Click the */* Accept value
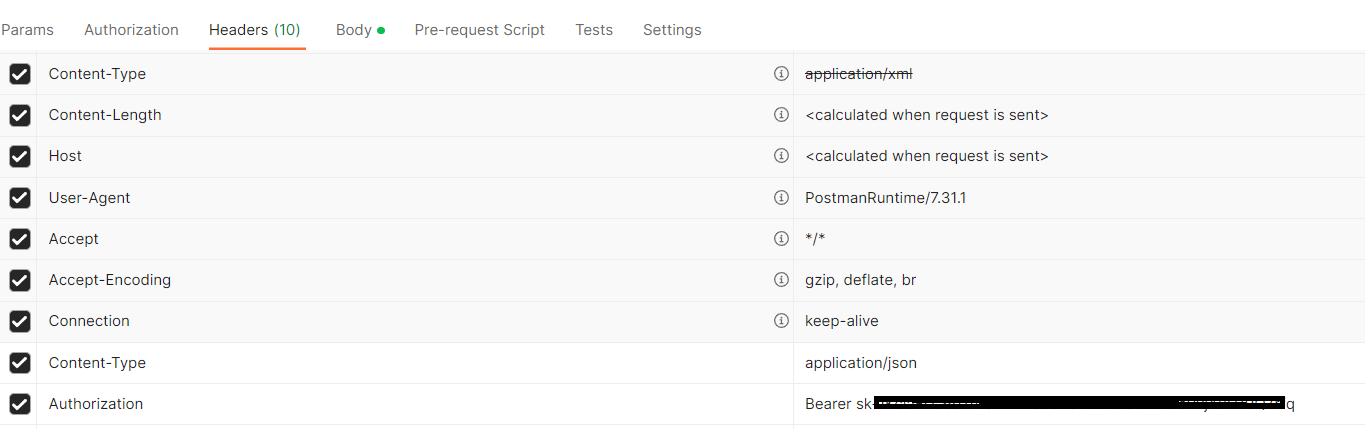1365x429 pixels. pyautogui.click(x=815, y=239)
